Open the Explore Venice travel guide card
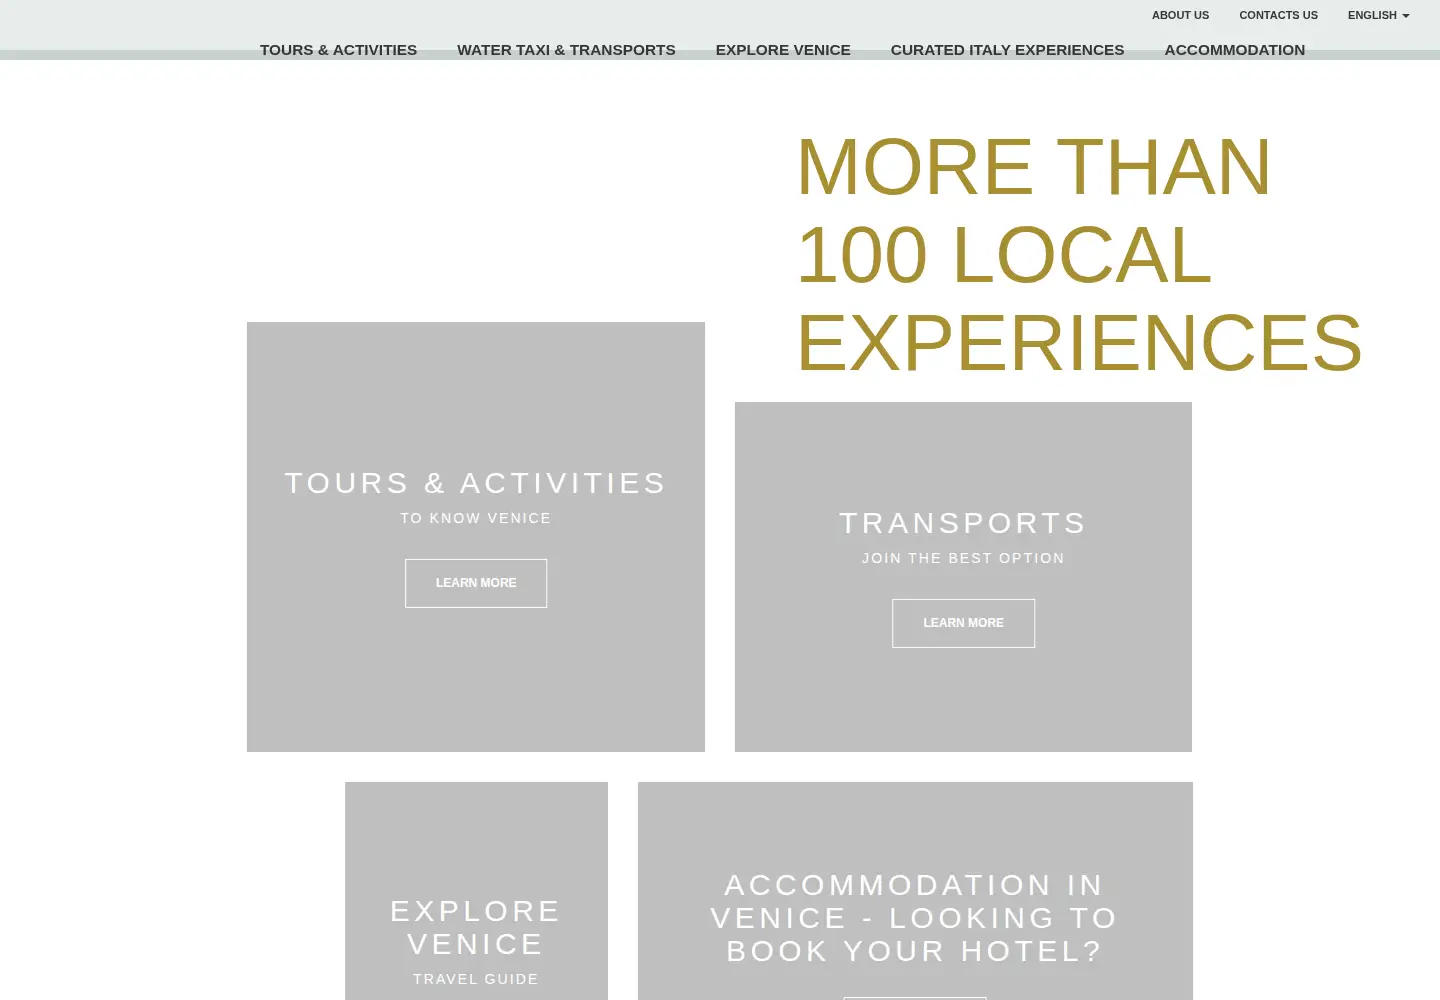This screenshot has height=1000, width=1440. click(x=476, y=891)
